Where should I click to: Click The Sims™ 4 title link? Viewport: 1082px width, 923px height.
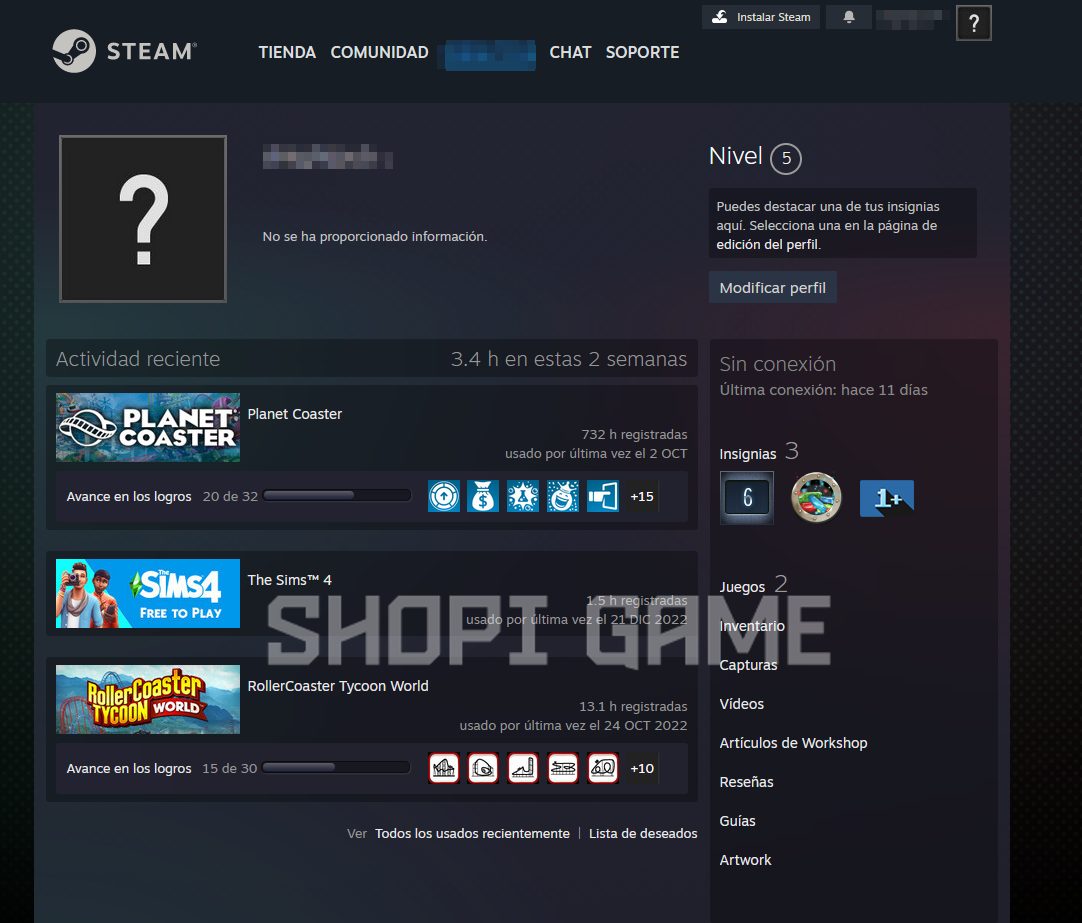pos(289,580)
